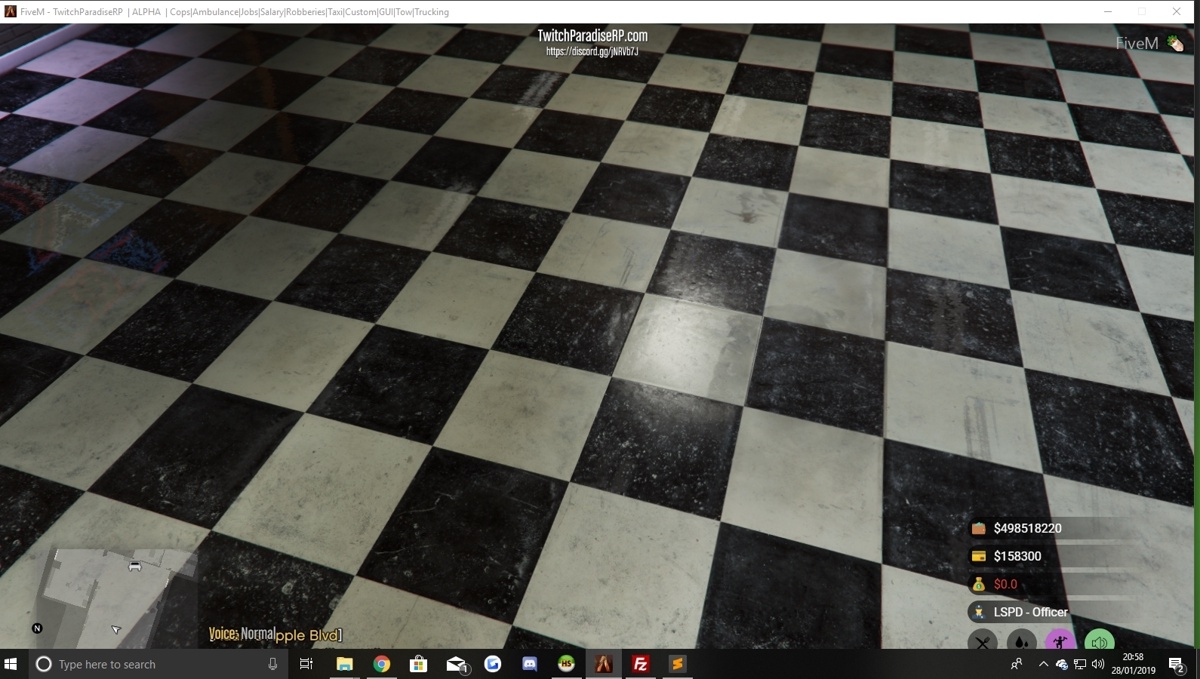Click the dirty money bag icon
The height and width of the screenshot is (679, 1200).
(x=979, y=584)
